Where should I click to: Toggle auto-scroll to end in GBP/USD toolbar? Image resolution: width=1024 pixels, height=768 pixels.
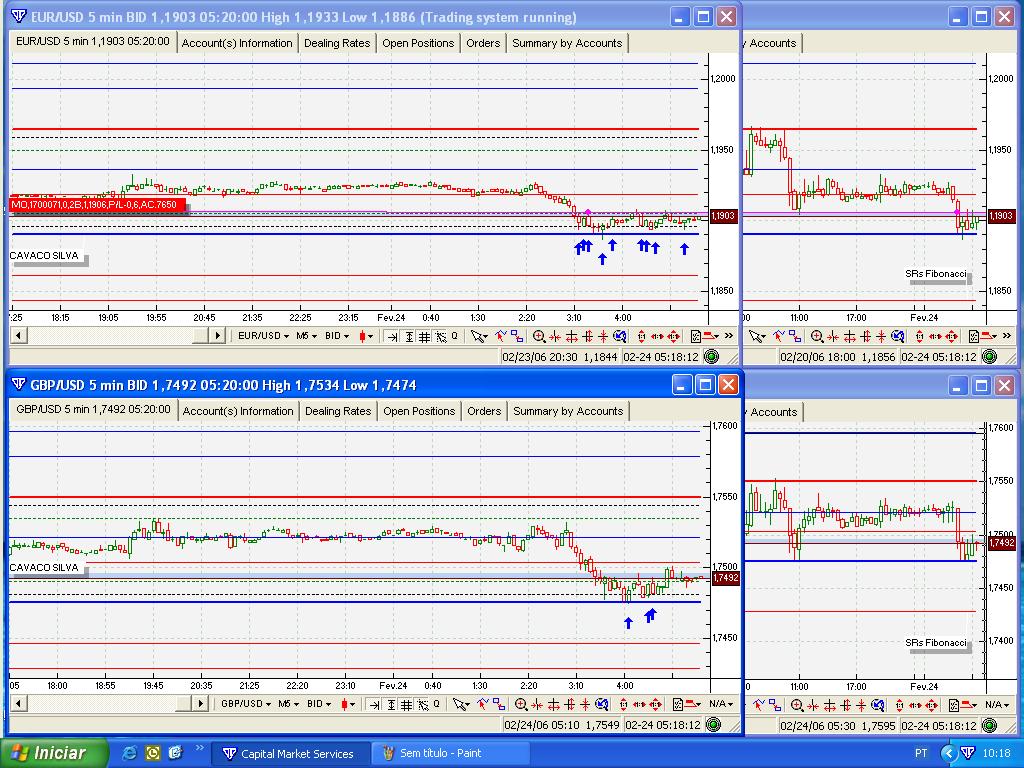click(375, 704)
